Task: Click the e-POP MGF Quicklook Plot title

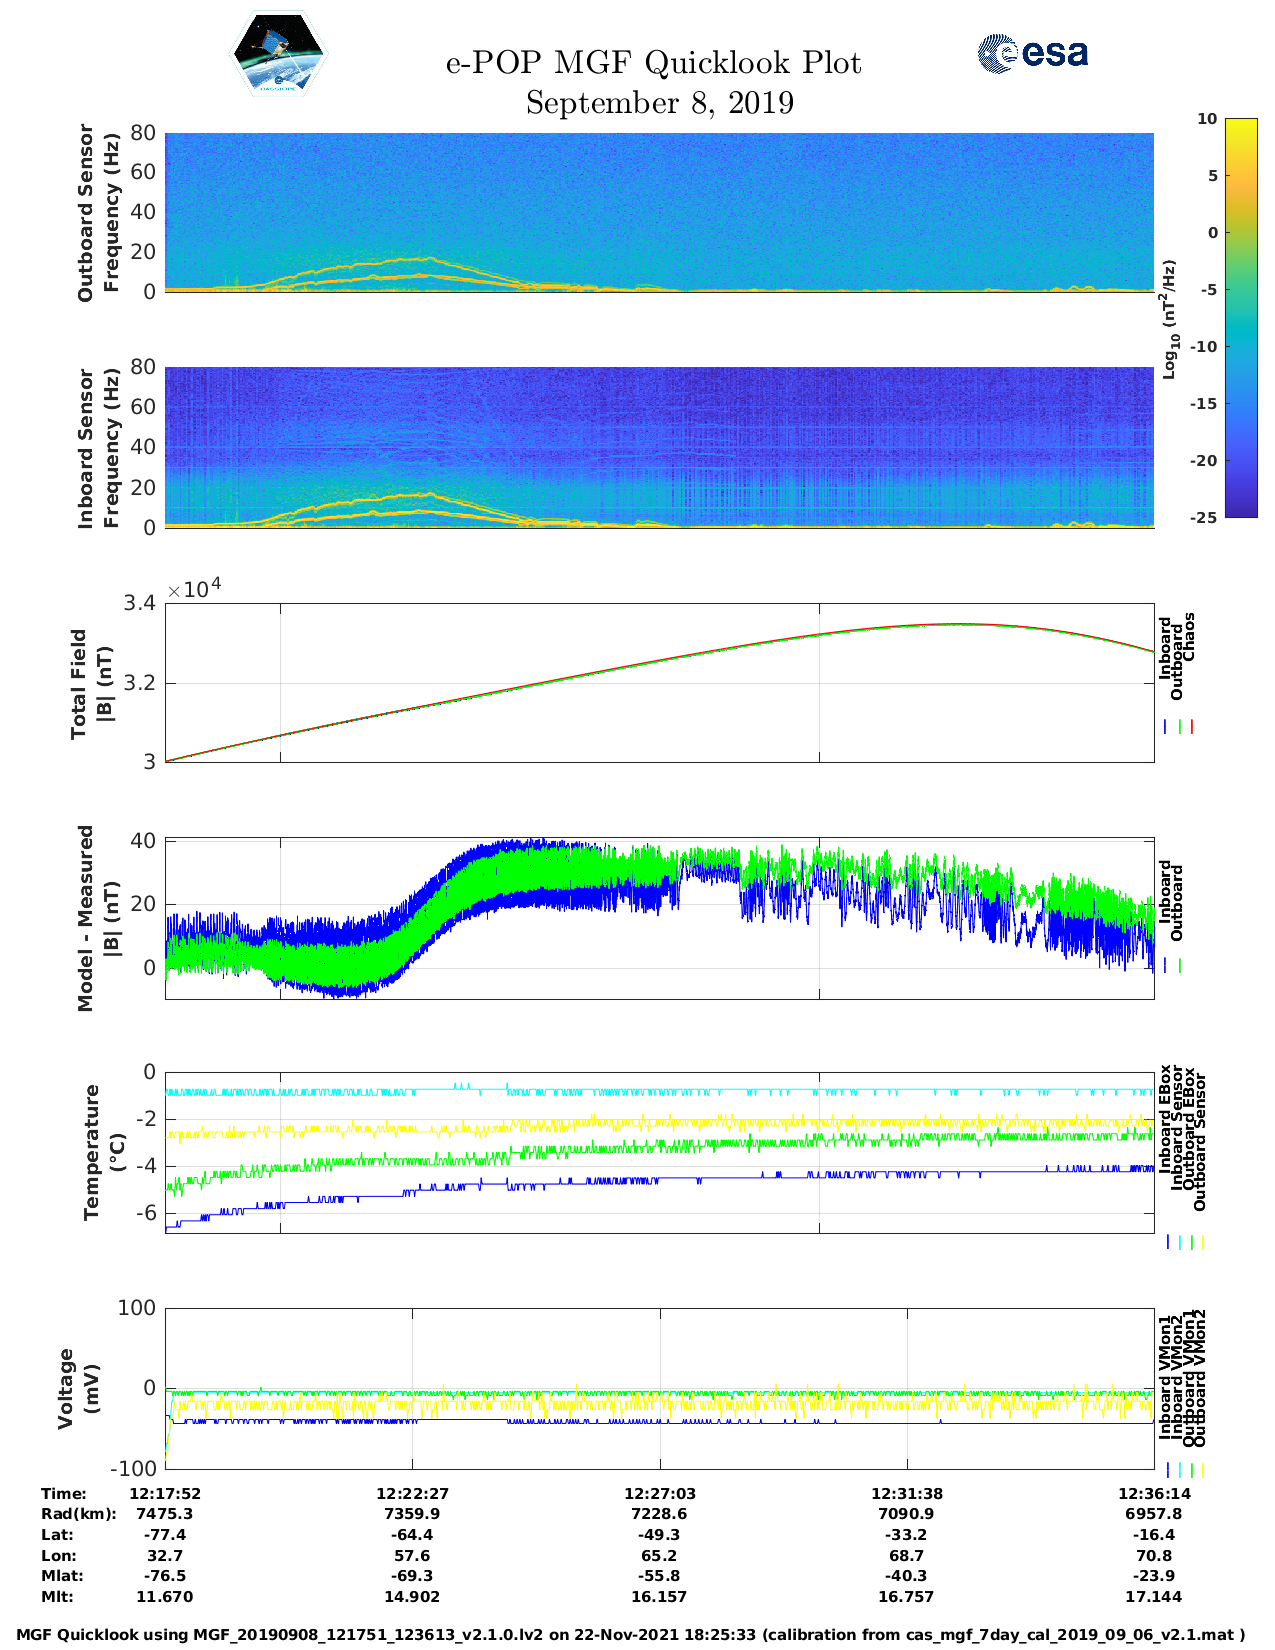Action: tap(653, 63)
